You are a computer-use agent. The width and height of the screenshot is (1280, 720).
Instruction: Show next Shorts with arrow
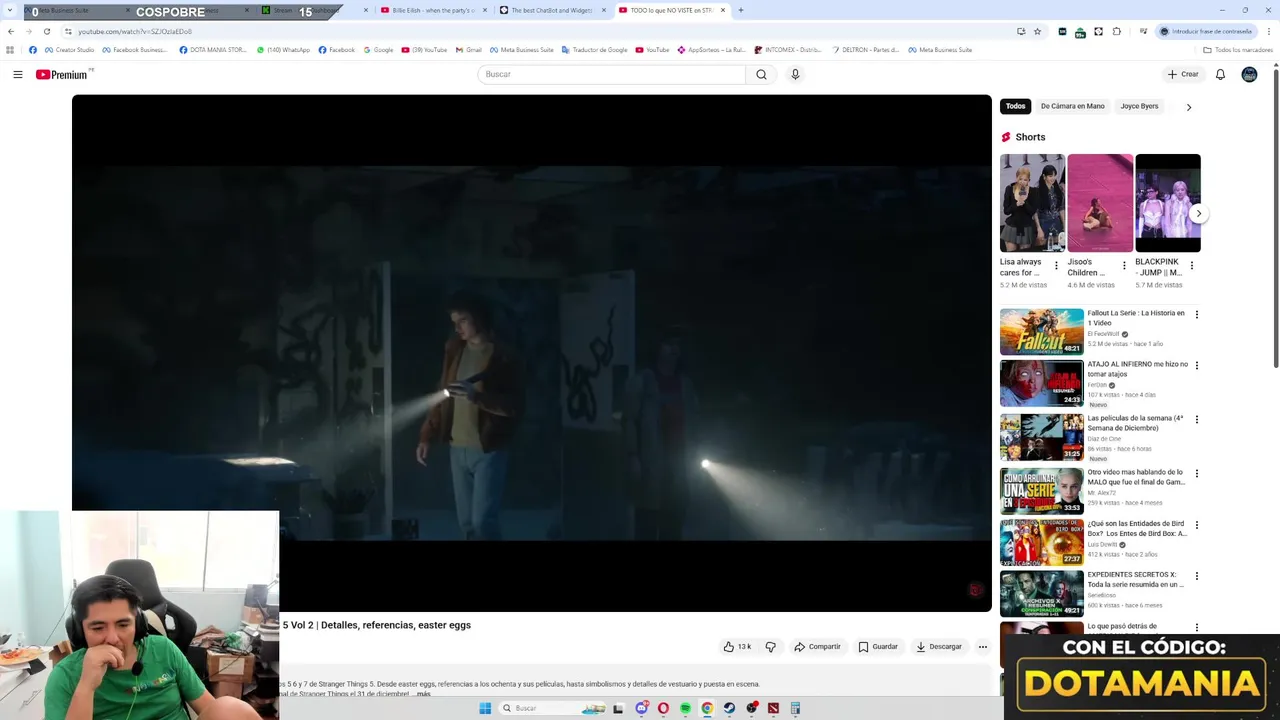[x=1198, y=213]
